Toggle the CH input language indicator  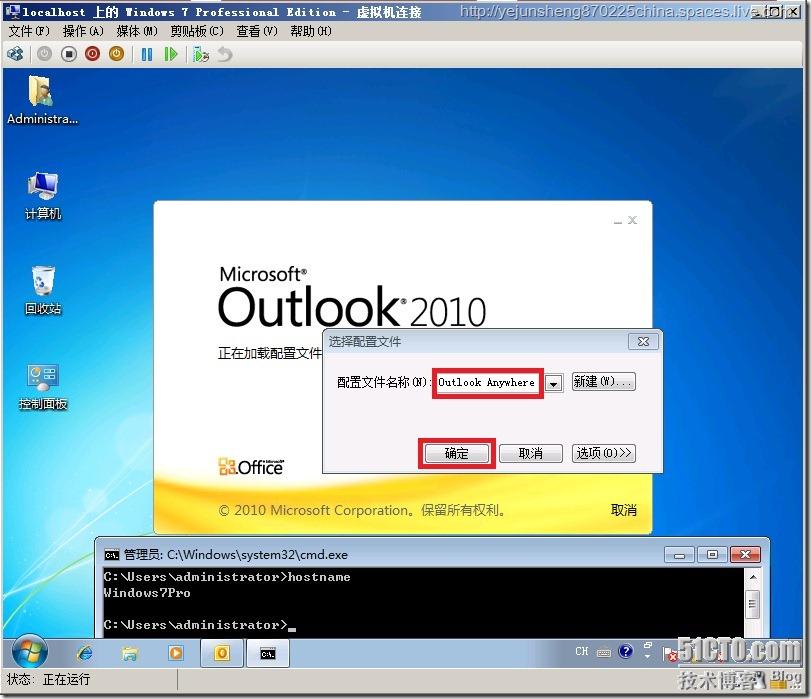pos(581,651)
